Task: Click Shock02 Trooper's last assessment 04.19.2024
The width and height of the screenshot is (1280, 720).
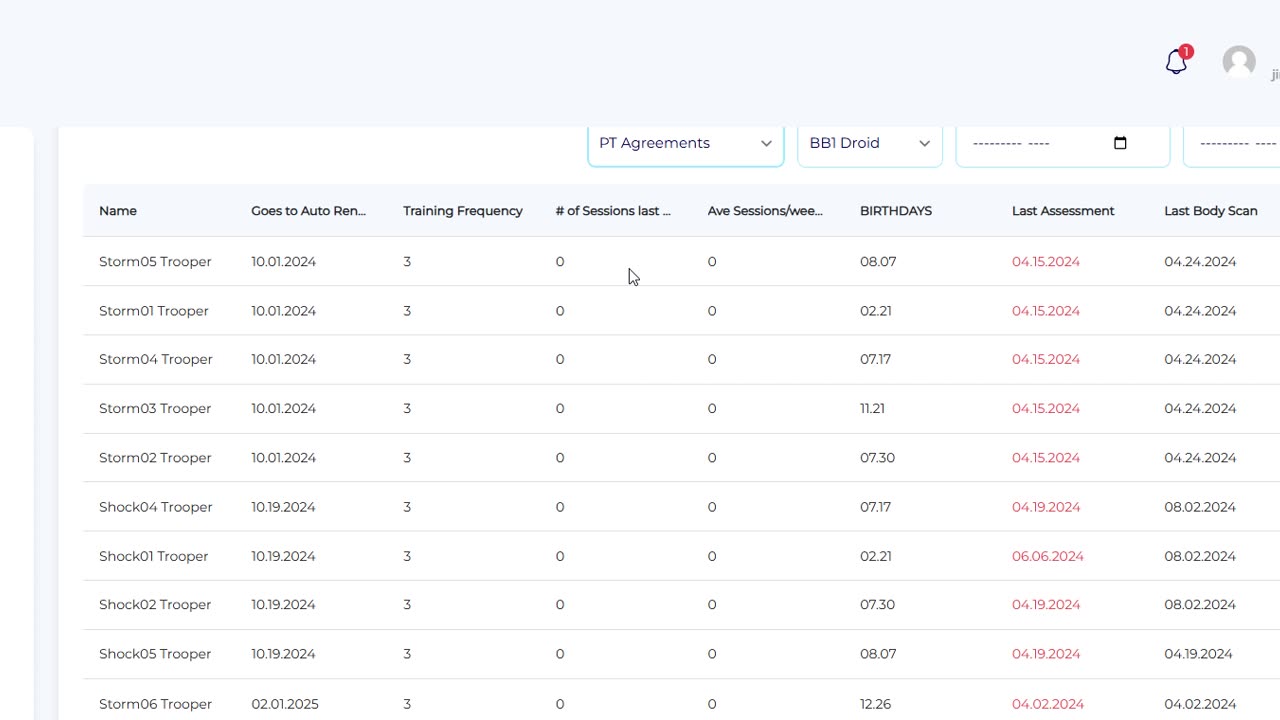Action: pyautogui.click(x=1046, y=605)
